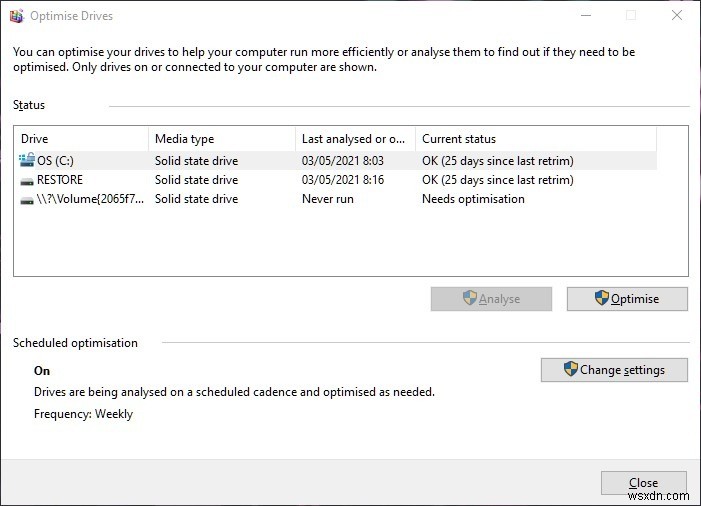This screenshot has width=701, height=506.
Task: Click the shield icon on the Analyse button
Action: 469,298
